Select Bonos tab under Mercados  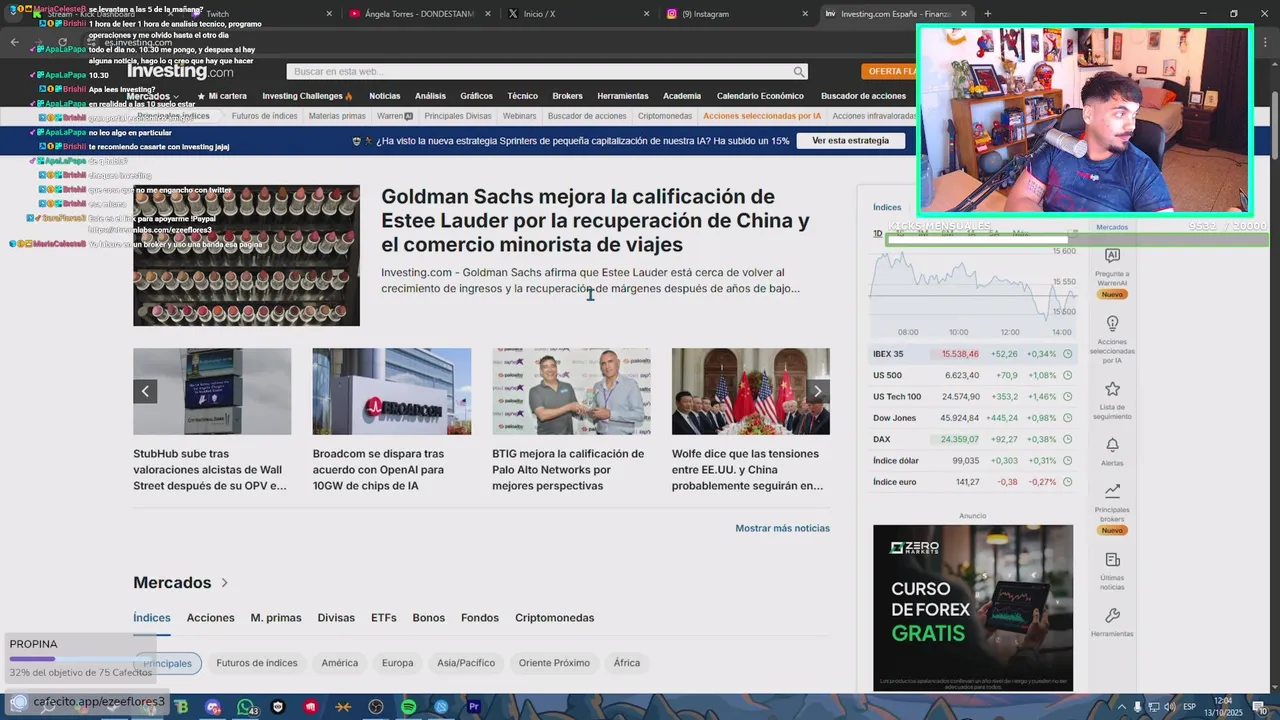[429, 618]
